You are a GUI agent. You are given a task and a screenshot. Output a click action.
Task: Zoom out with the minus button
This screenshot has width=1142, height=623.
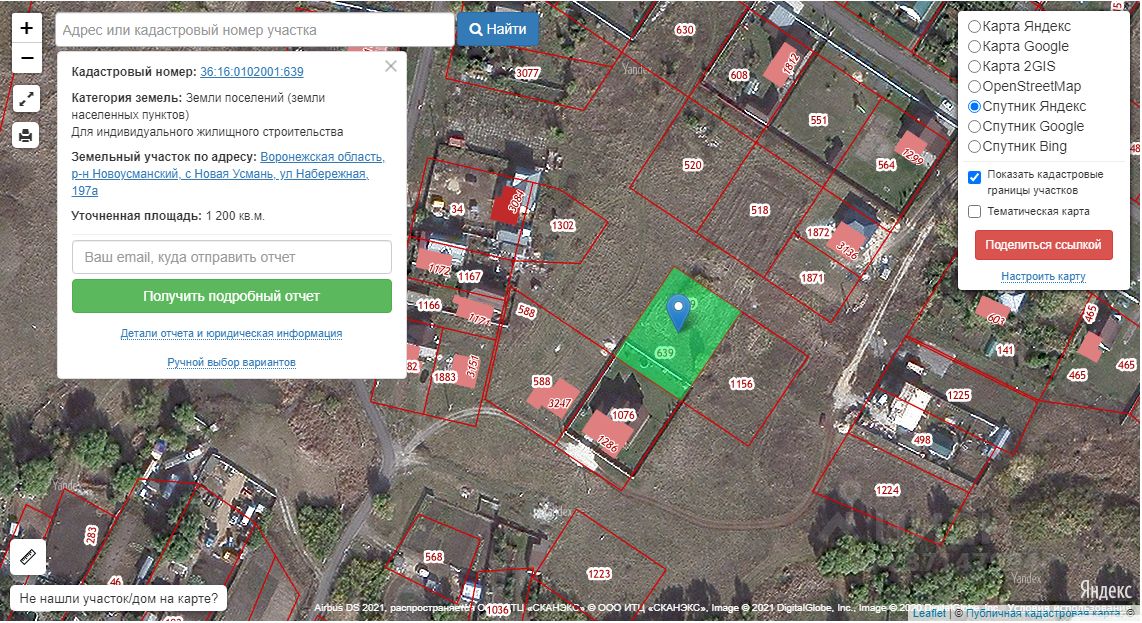(26, 58)
